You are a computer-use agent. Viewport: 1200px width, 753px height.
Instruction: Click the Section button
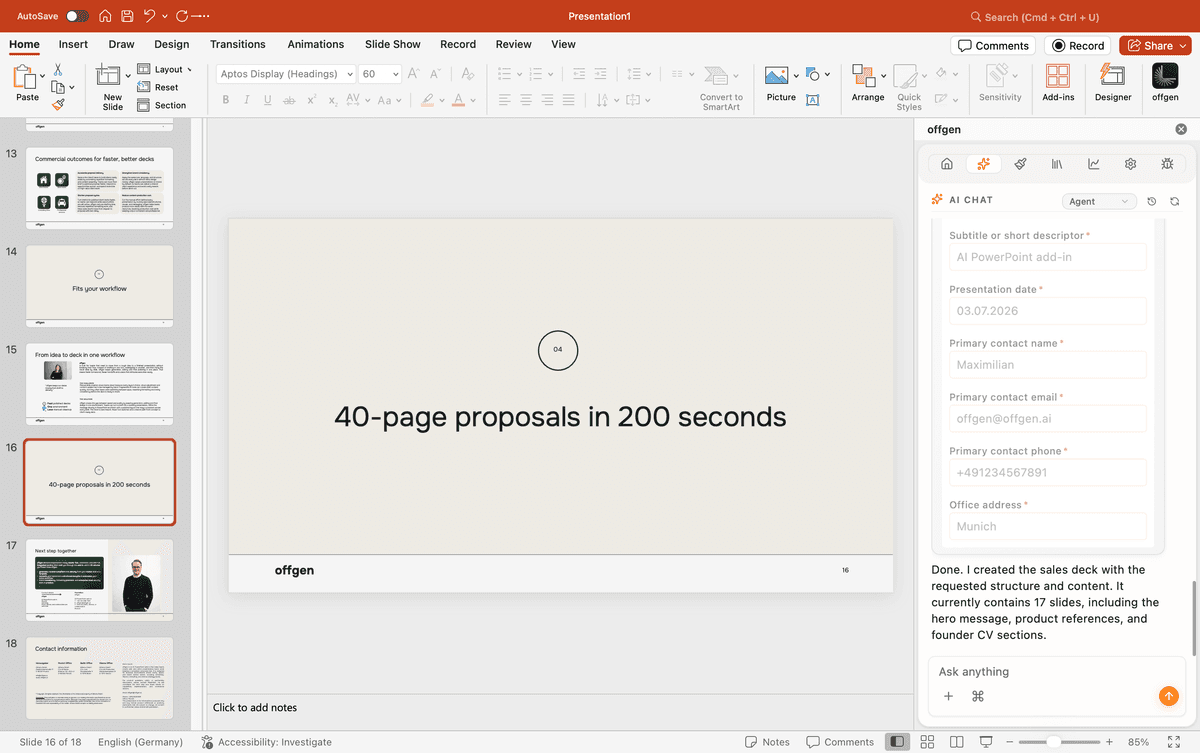pos(161,105)
